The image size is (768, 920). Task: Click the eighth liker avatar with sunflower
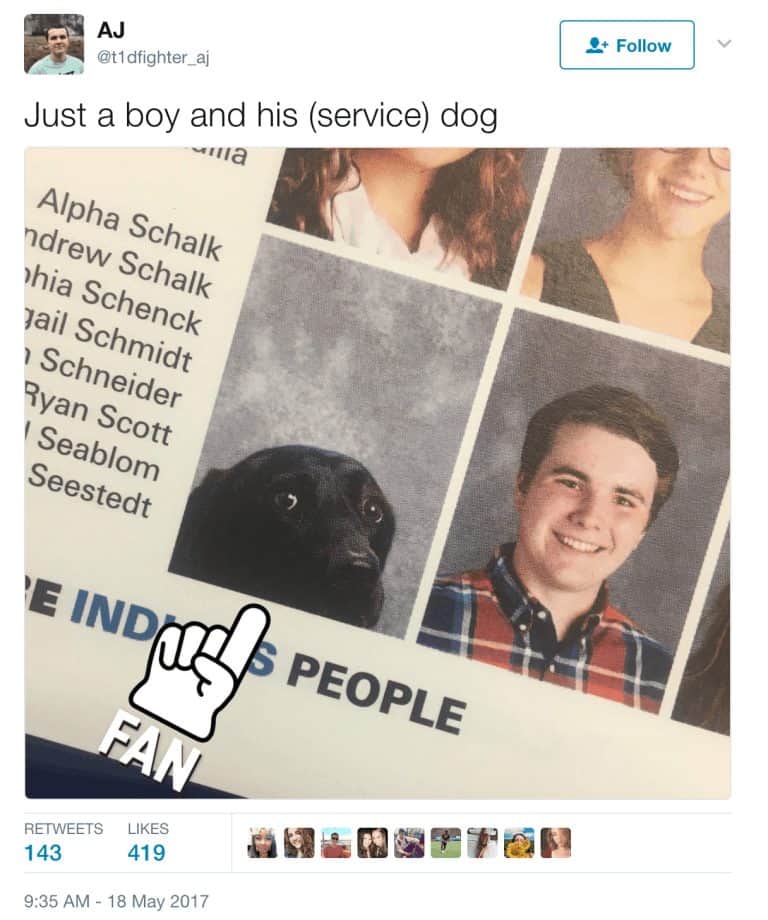click(x=519, y=843)
